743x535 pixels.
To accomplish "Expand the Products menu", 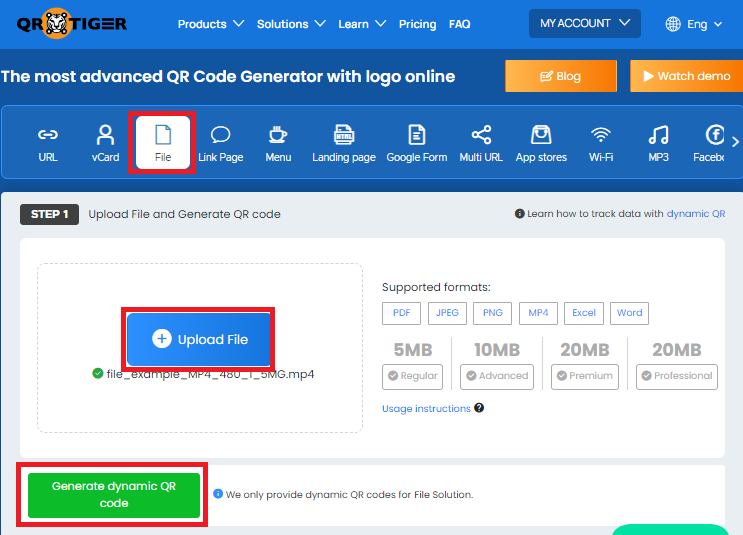I will [210, 24].
